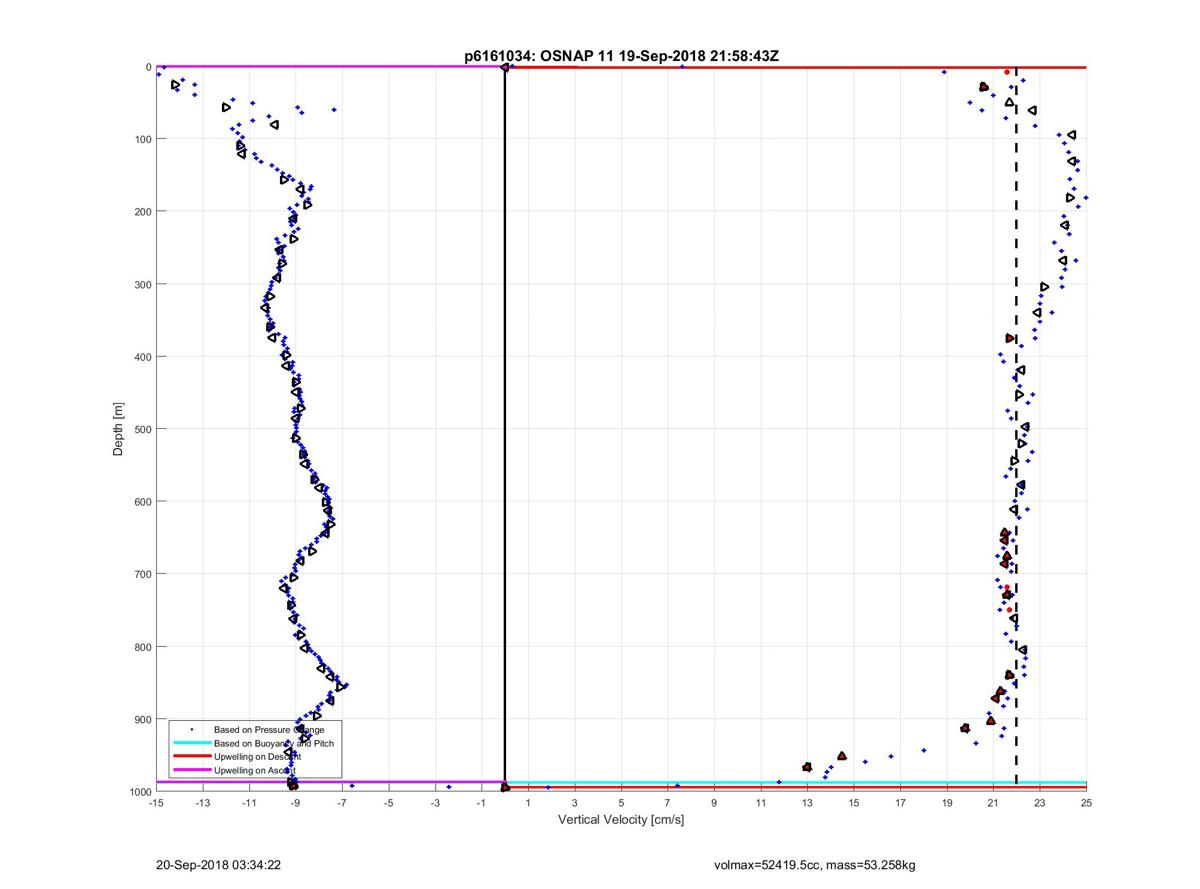The height and width of the screenshot is (889, 1200).
Task: Click x-axis tick label 17
Action: [900, 803]
